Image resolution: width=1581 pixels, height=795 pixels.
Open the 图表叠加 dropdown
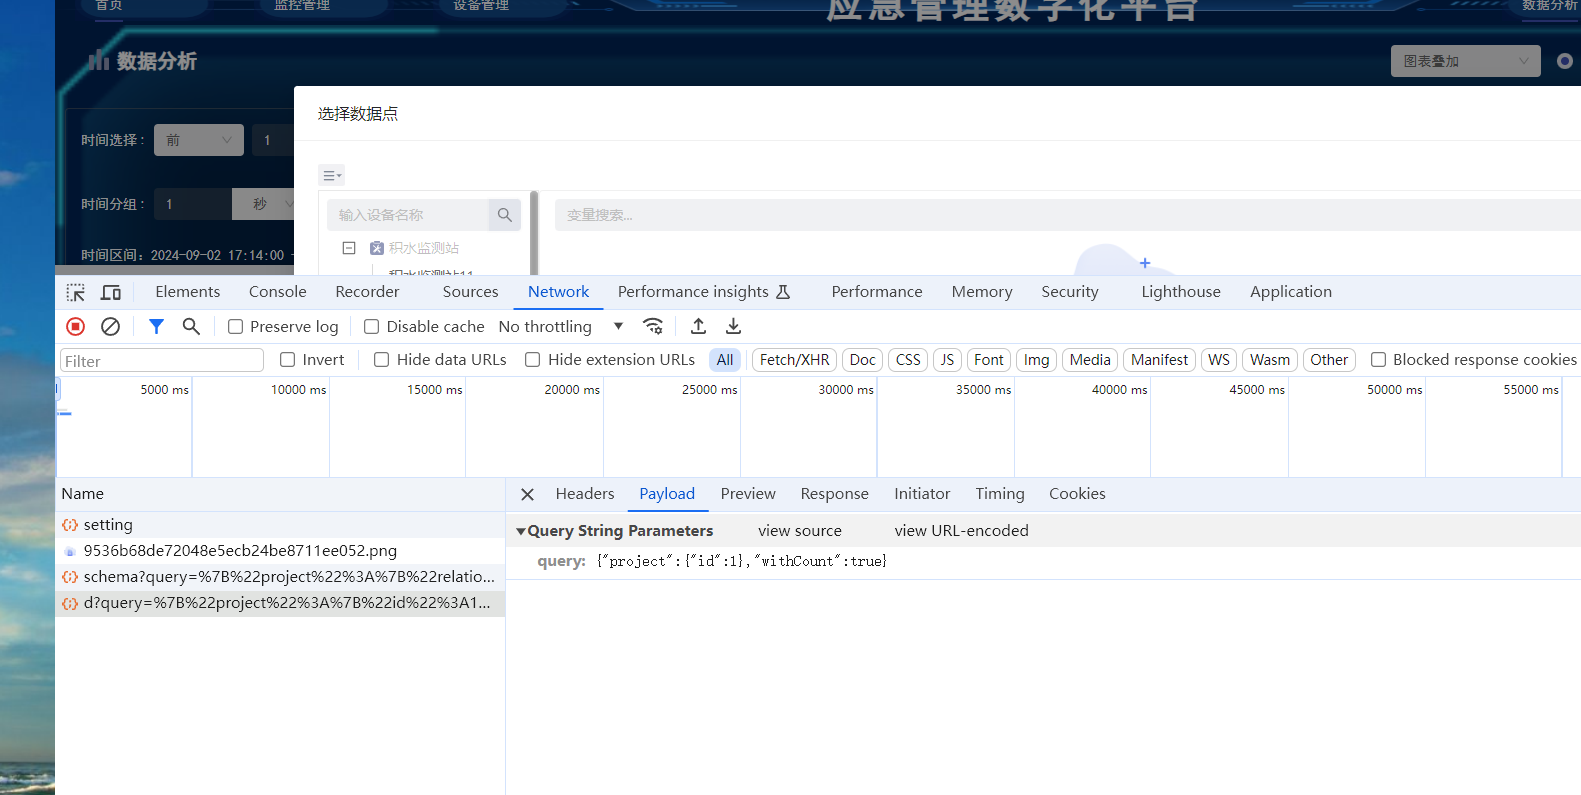pos(1466,61)
